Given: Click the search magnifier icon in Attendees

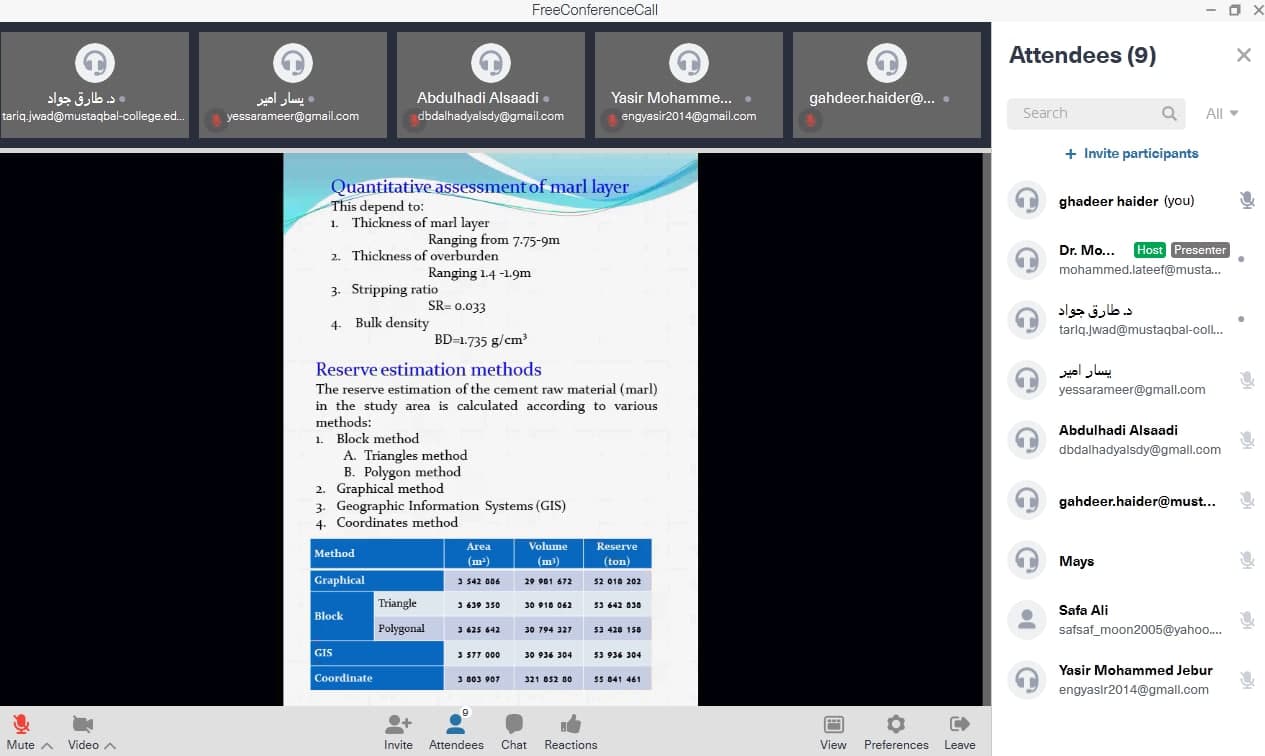Looking at the screenshot, I should pos(1169,113).
